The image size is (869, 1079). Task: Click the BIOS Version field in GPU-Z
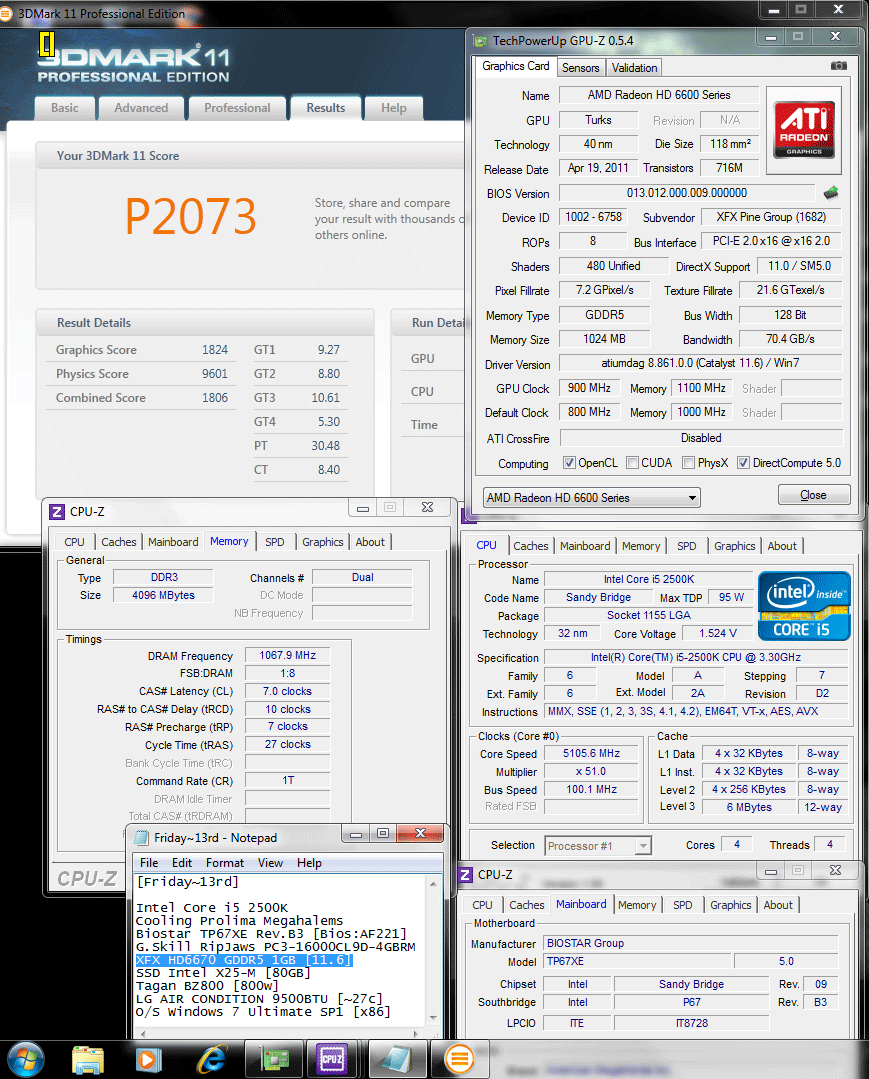pos(686,193)
